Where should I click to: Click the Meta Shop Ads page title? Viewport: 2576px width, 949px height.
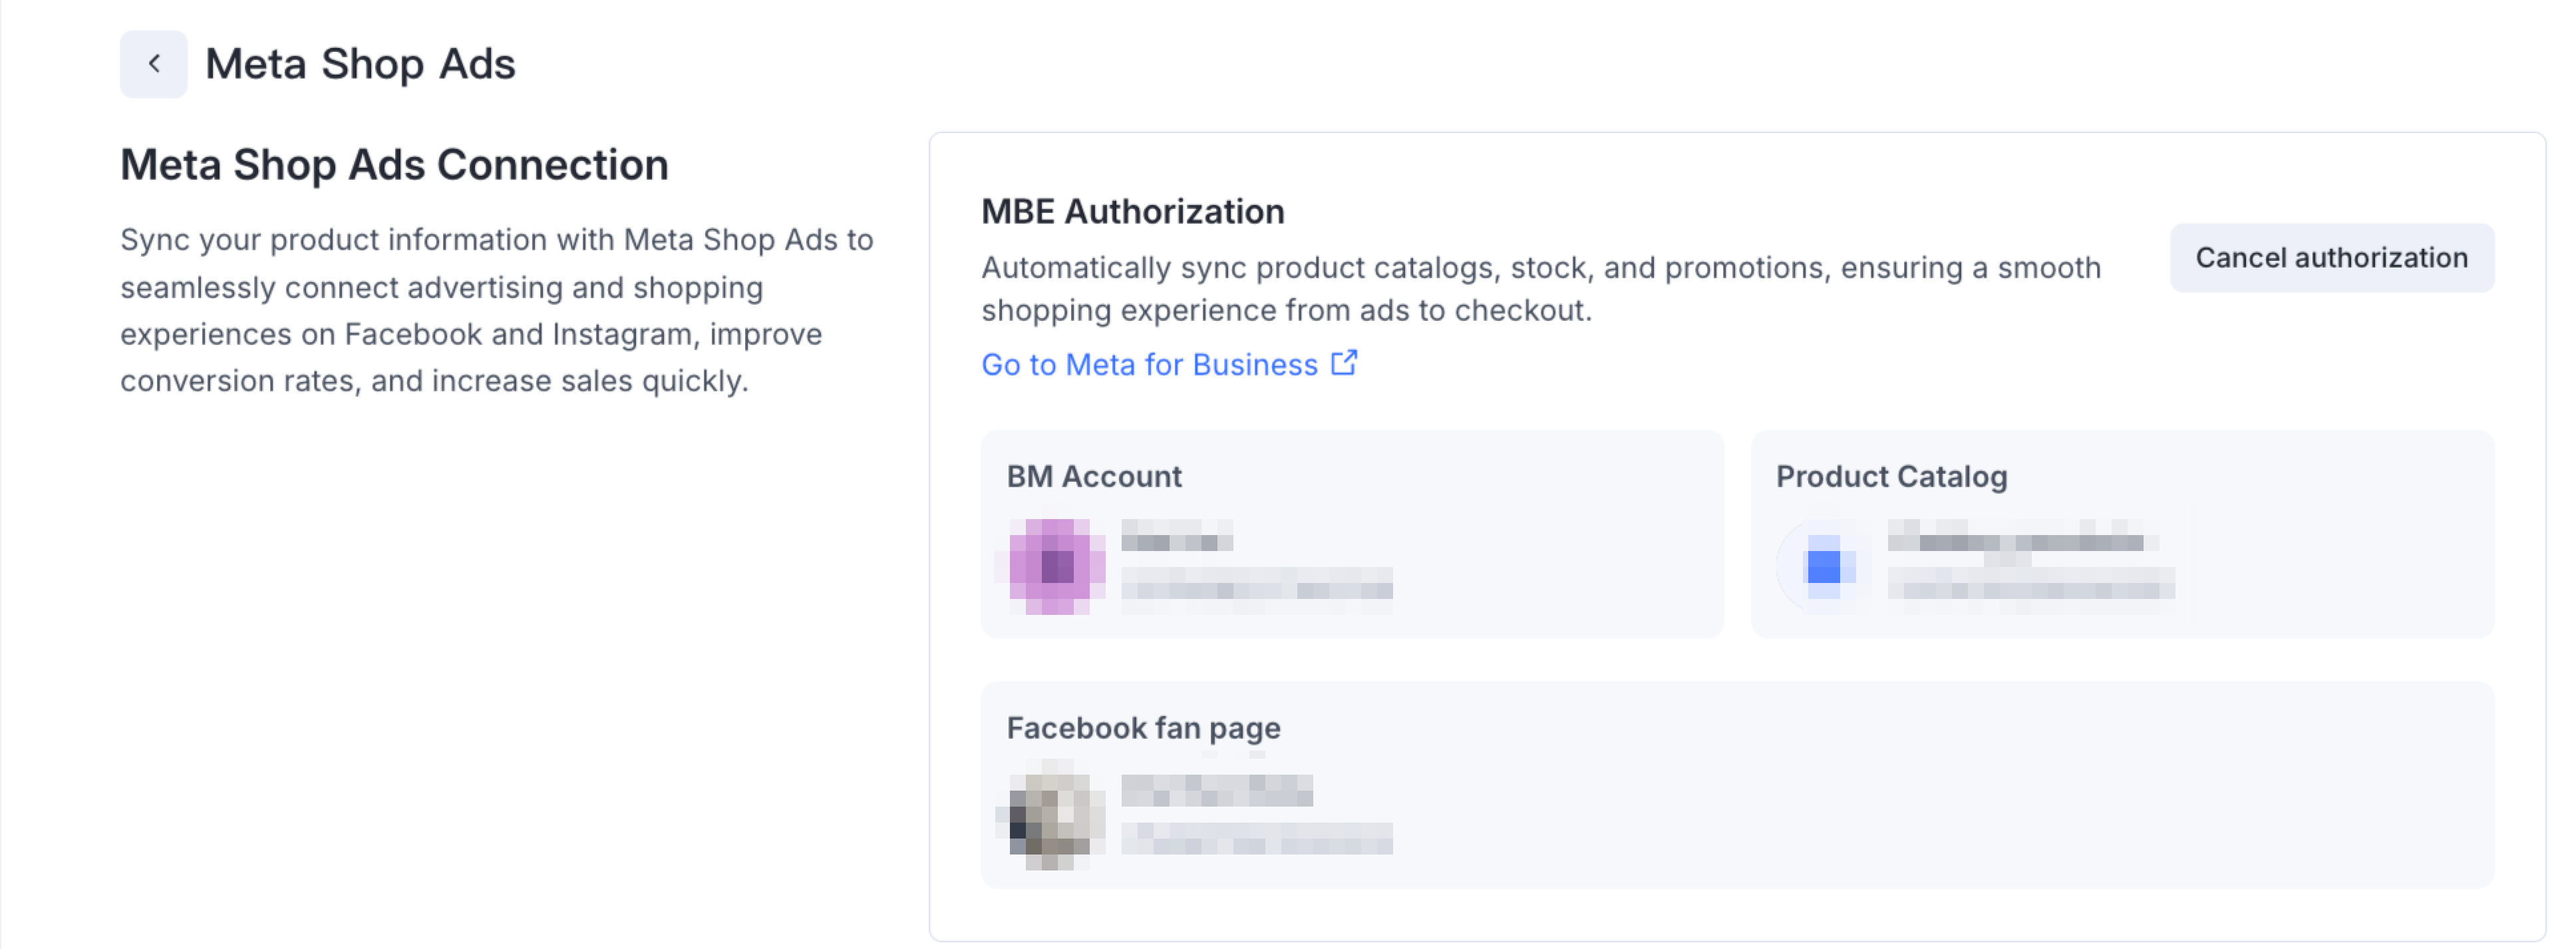[x=360, y=64]
